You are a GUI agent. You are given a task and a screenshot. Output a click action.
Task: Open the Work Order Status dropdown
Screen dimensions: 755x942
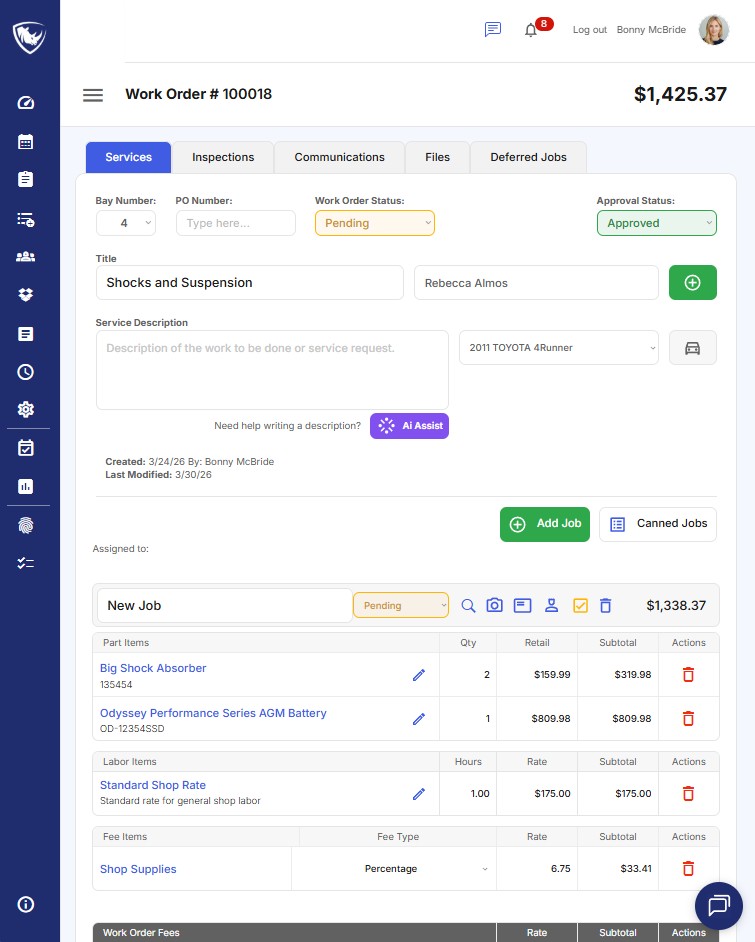375,223
